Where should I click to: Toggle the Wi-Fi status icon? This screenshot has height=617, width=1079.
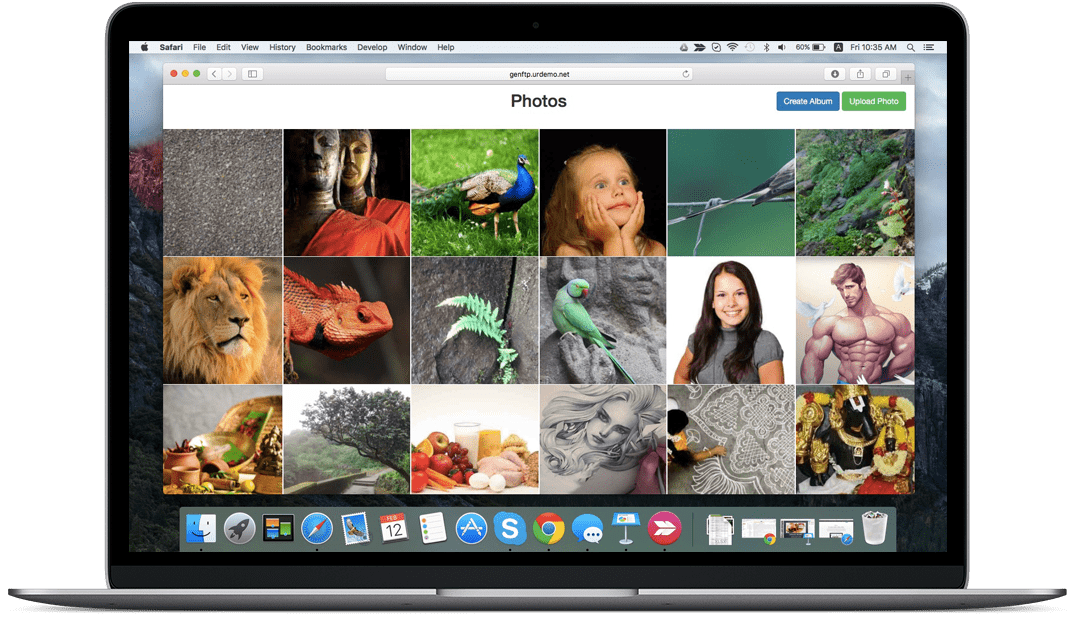[x=732, y=47]
